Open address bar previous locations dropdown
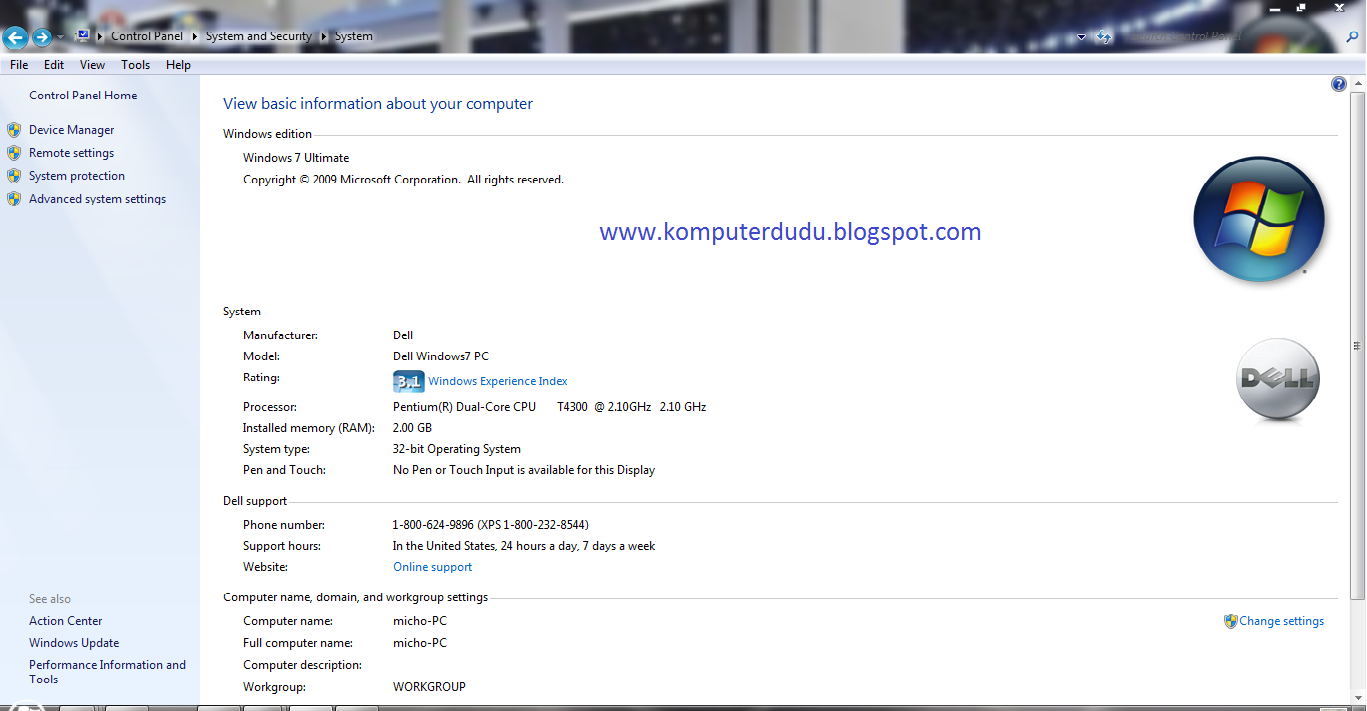 1081,37
